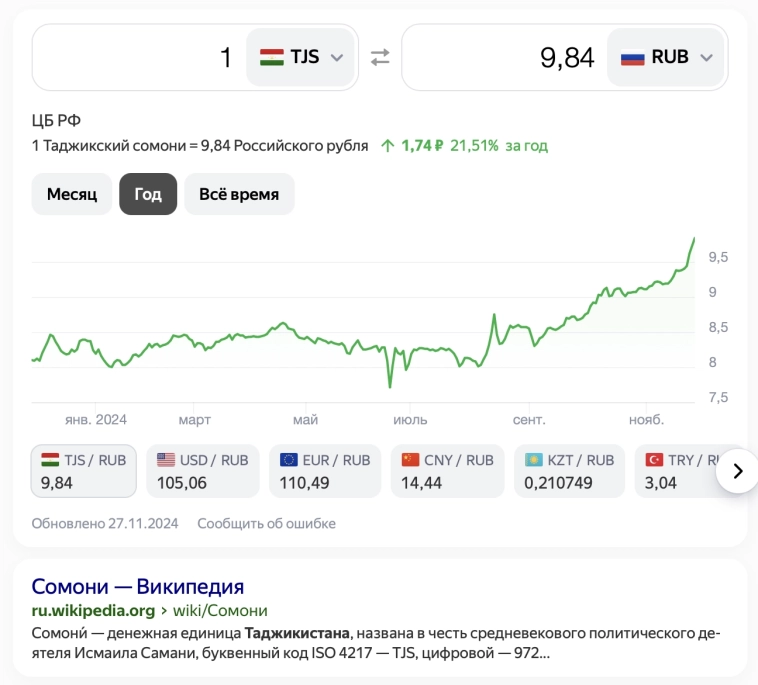758x685 pixels.
Task: Expand the TJS source currency dropdown
Action: pos(337,57)
